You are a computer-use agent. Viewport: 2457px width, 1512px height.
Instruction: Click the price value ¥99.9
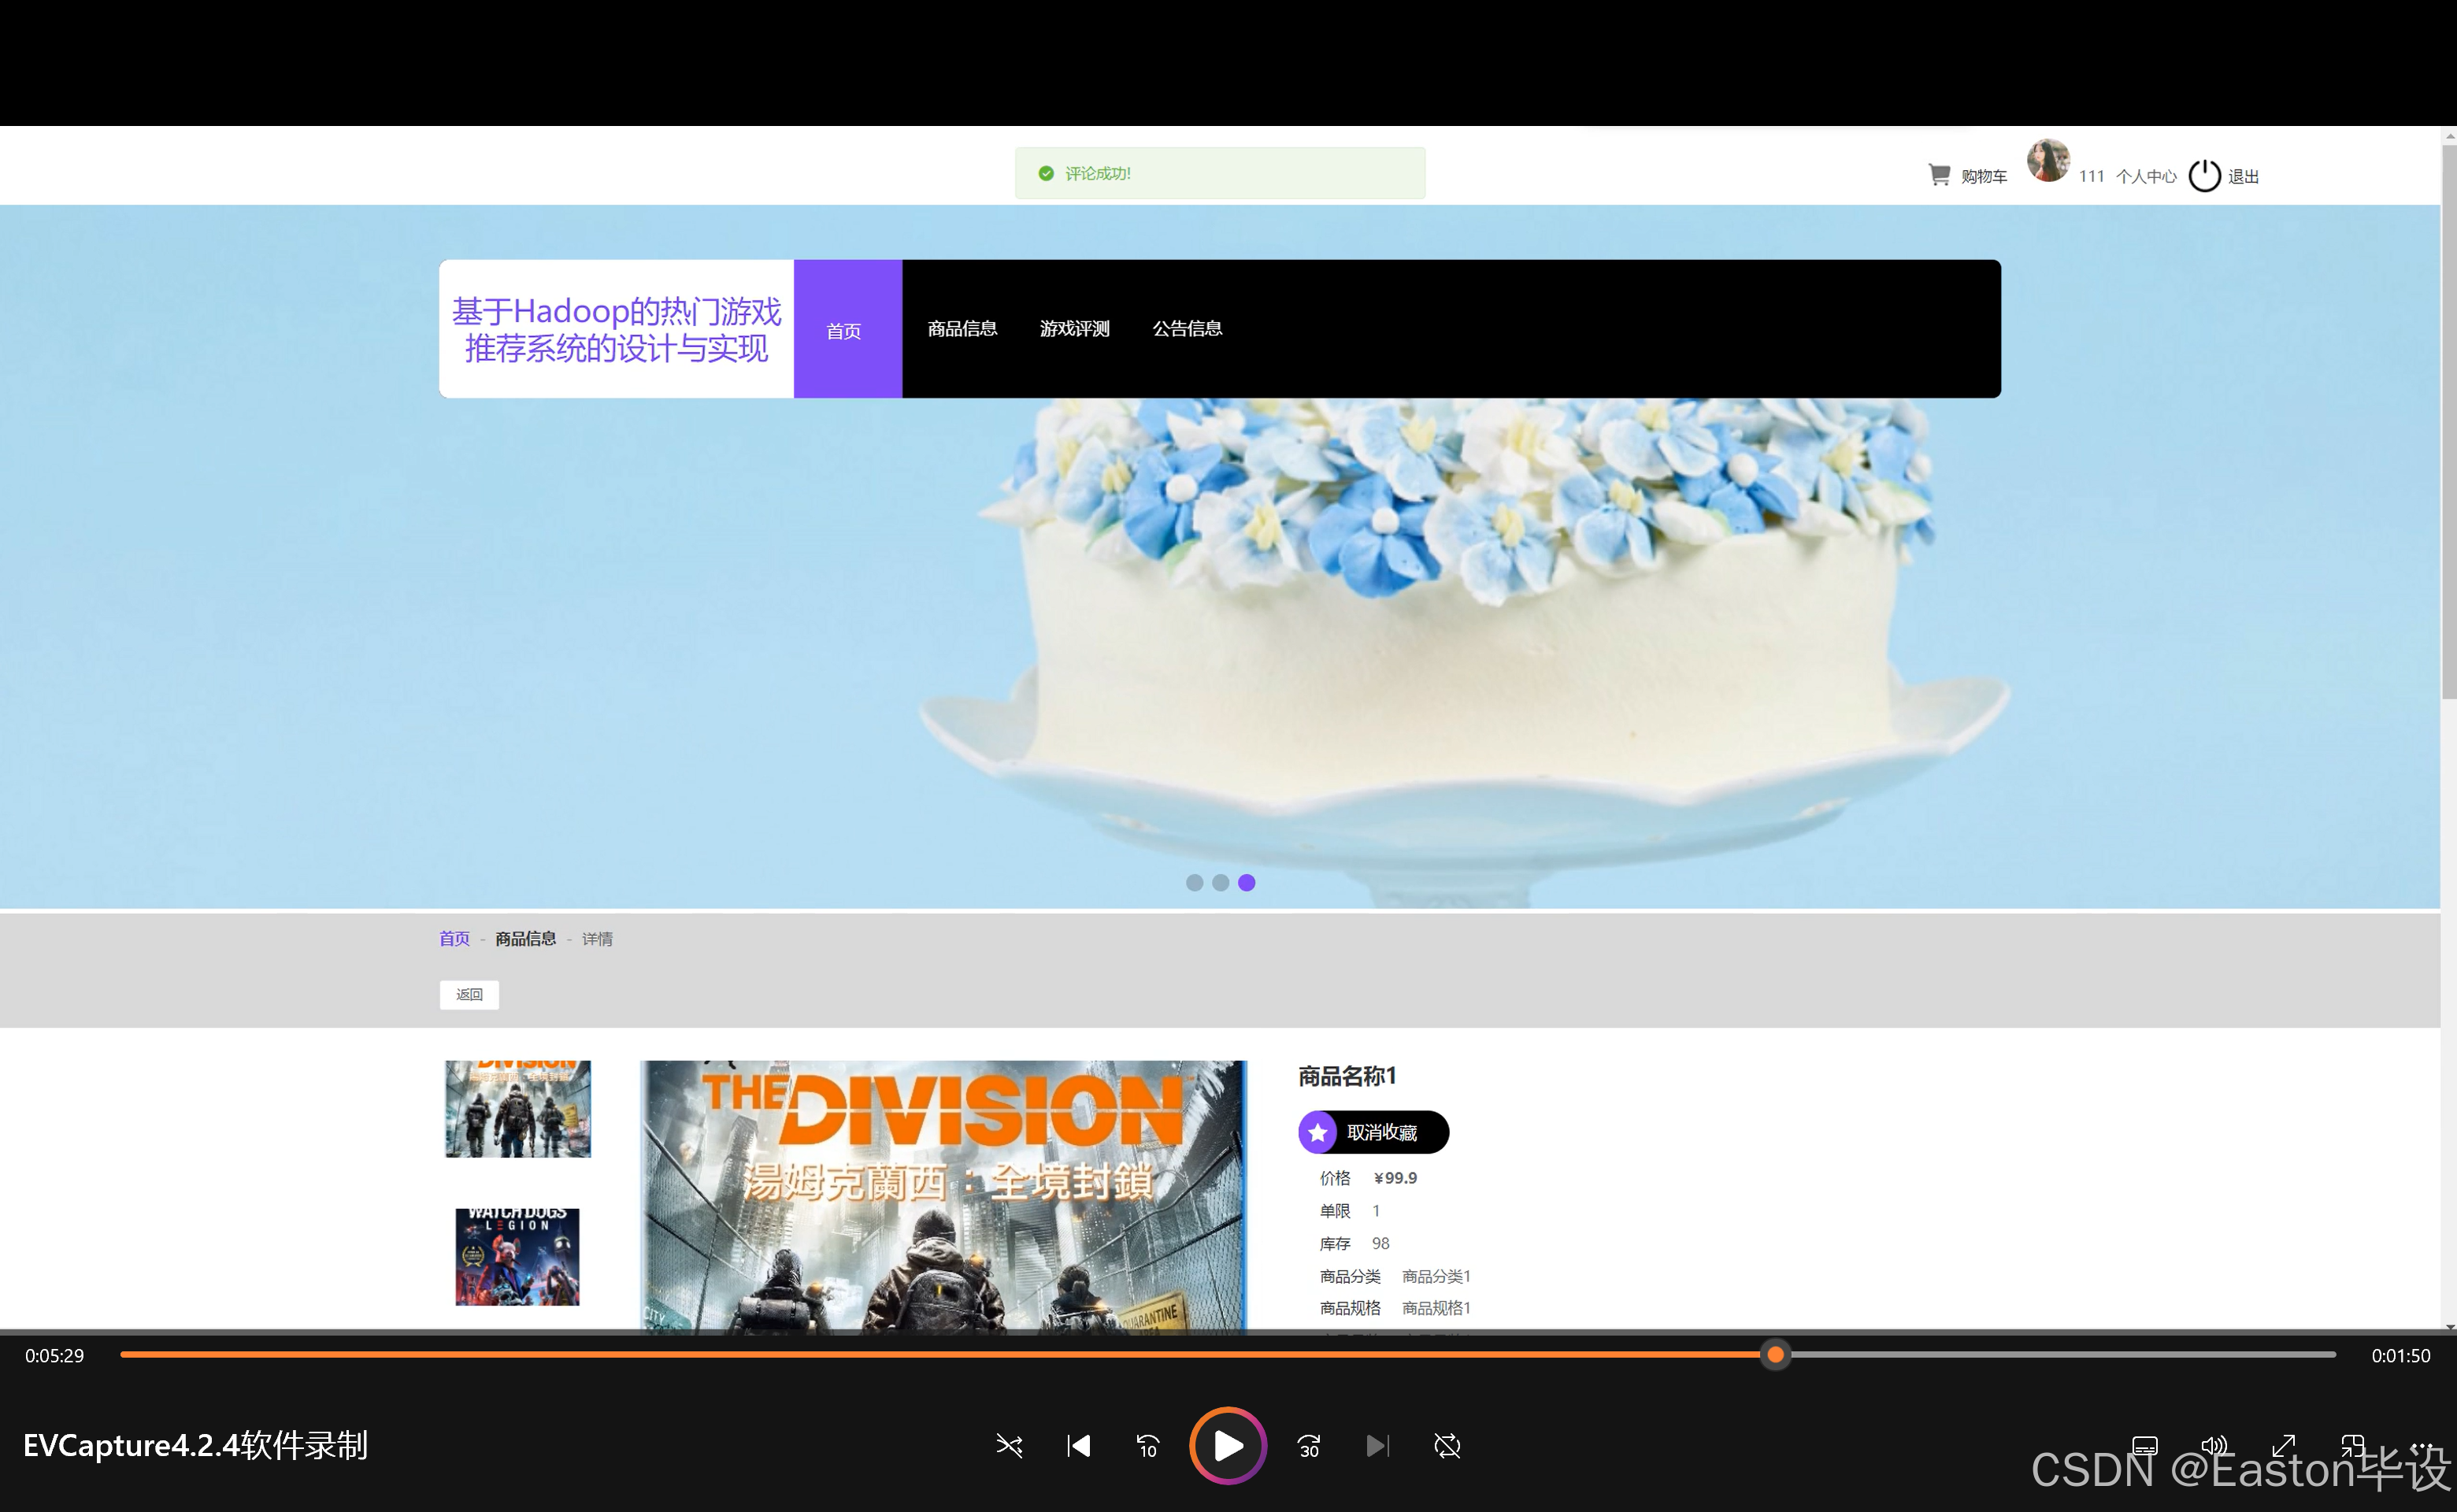pyautogui.click(x=1395, y=1178)
